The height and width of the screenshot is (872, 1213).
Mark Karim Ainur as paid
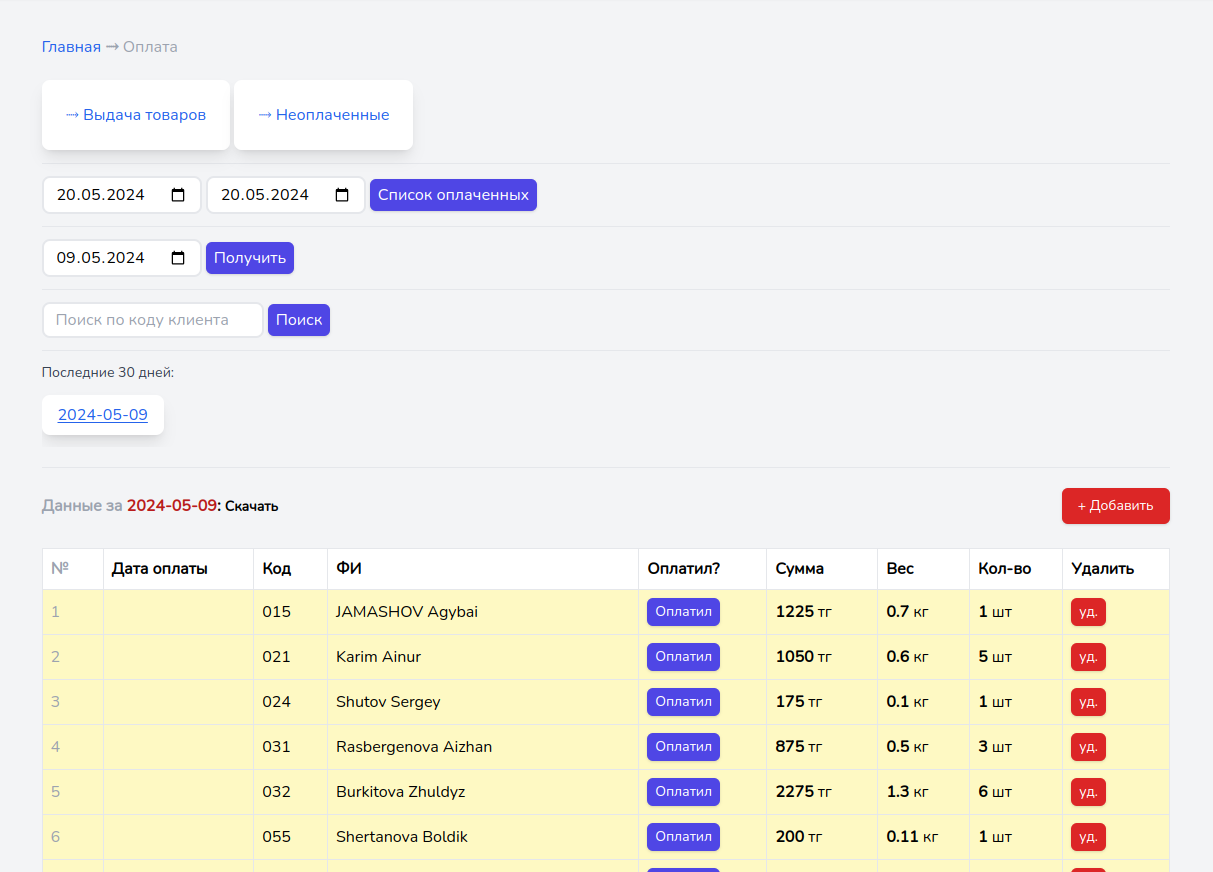(x=683, y=657)
